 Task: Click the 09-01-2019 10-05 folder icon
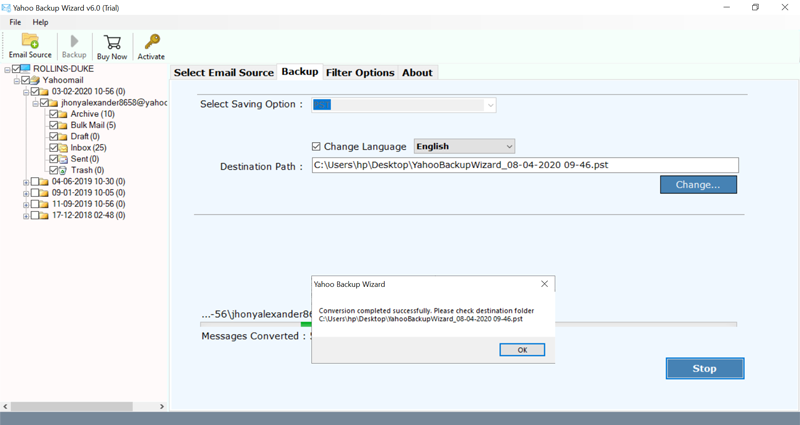click(x=44, y=192)
